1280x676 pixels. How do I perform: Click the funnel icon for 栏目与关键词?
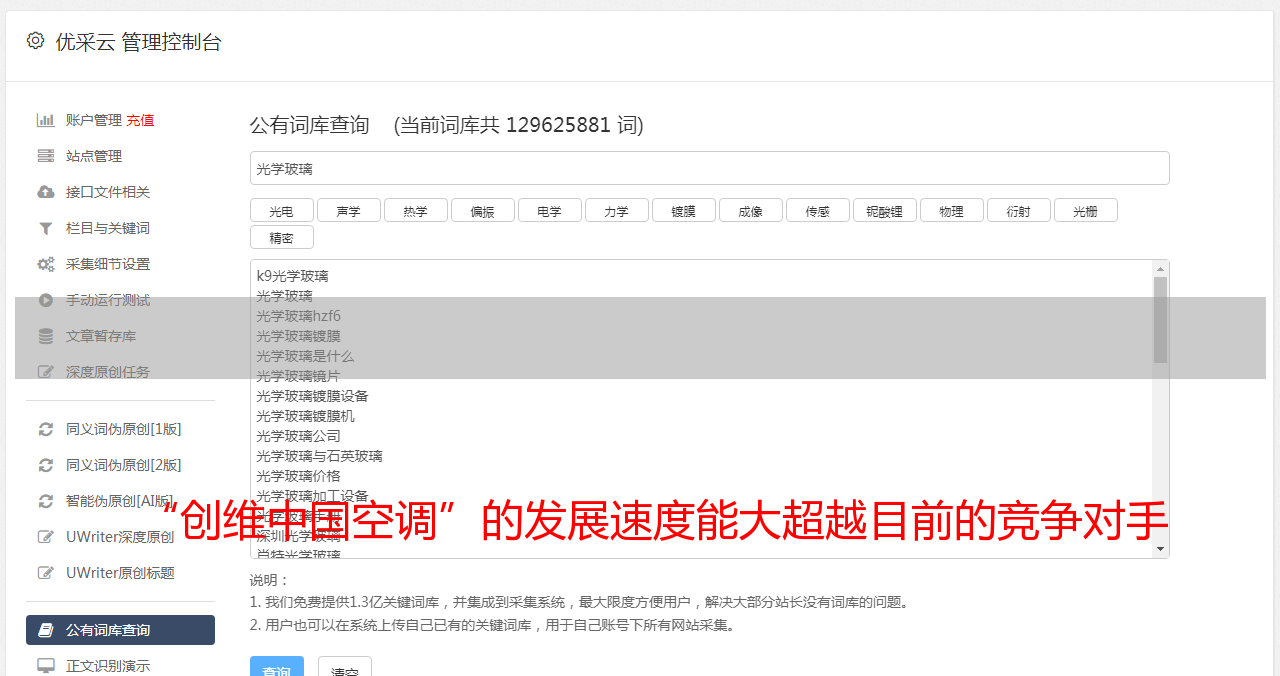[x=45, y=228]
